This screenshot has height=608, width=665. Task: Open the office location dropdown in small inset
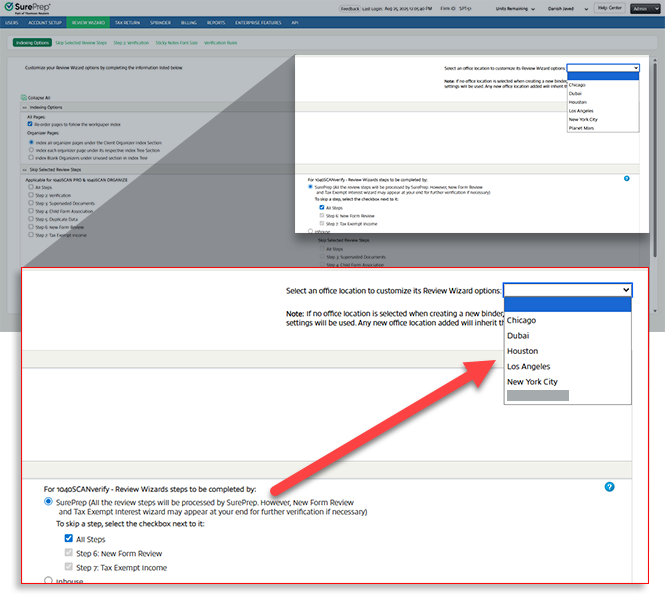pyautogui.click(x=603, y=68)
